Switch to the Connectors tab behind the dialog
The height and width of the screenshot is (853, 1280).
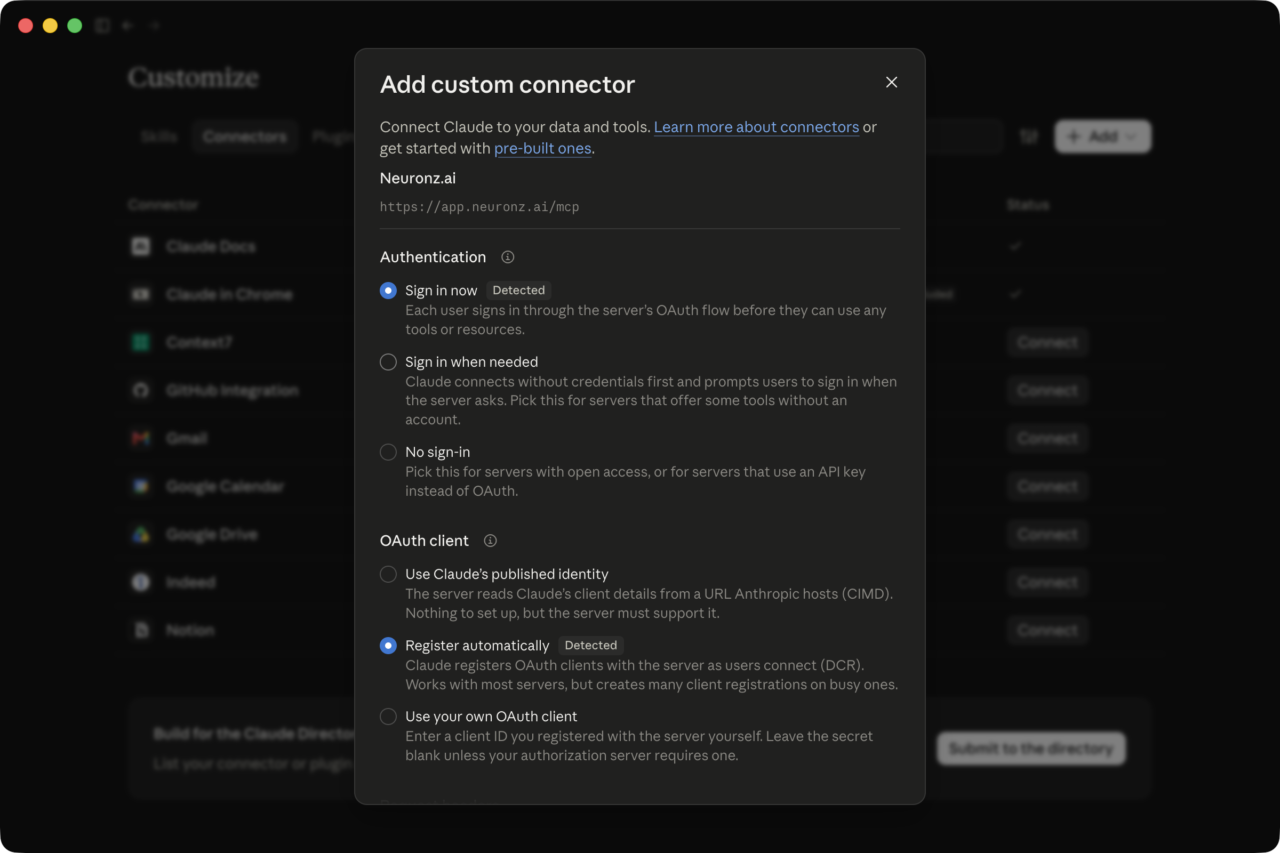click(245, 137)
